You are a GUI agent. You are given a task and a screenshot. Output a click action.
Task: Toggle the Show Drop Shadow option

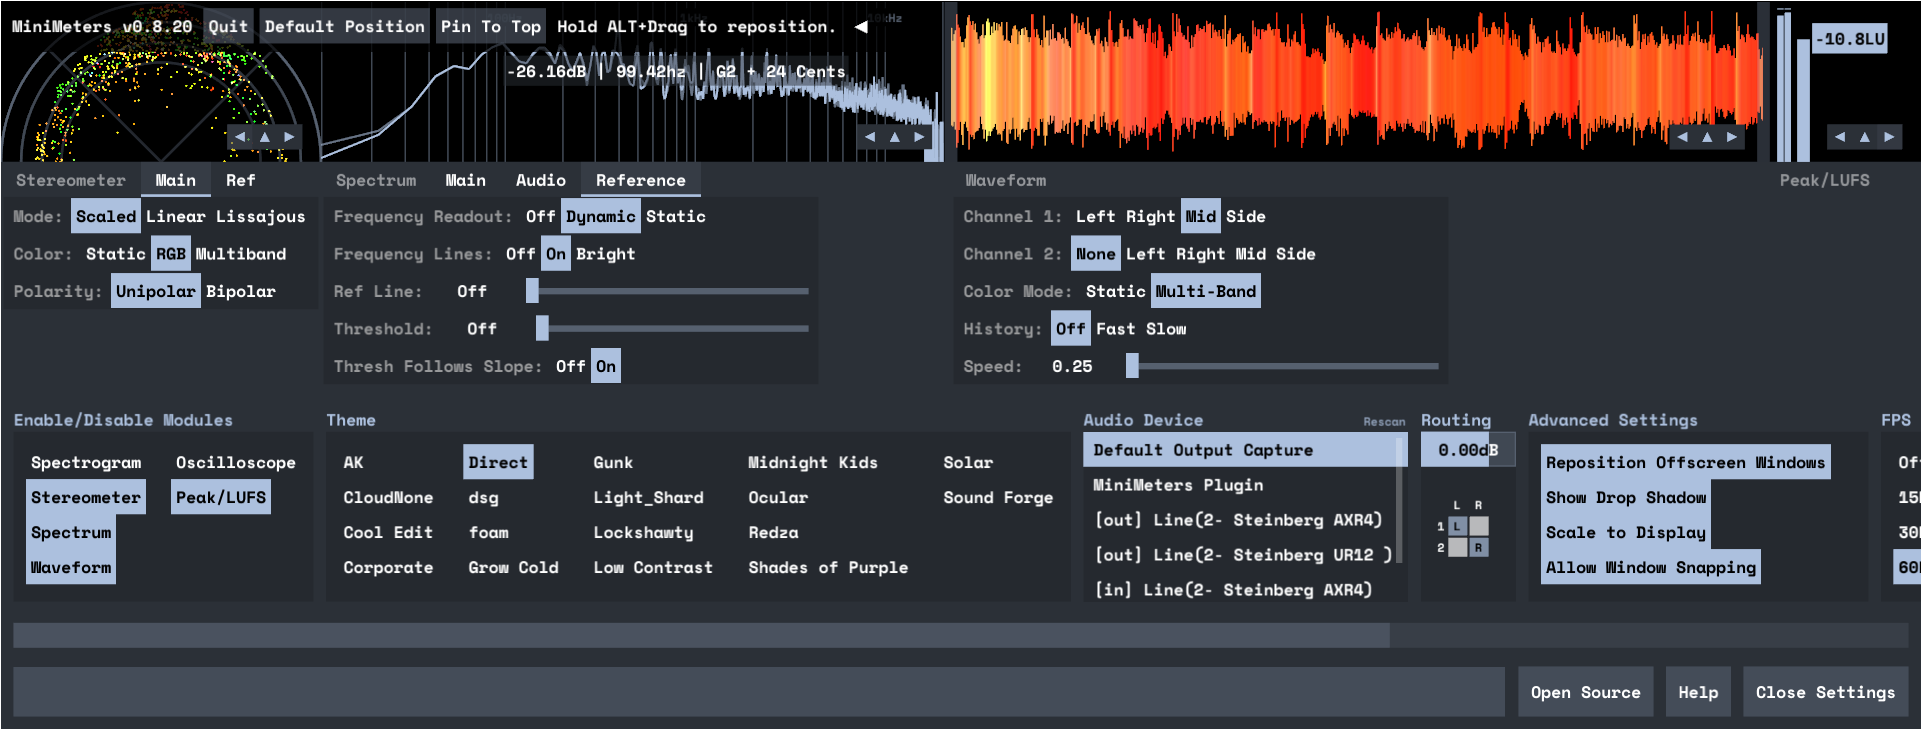1625,498
